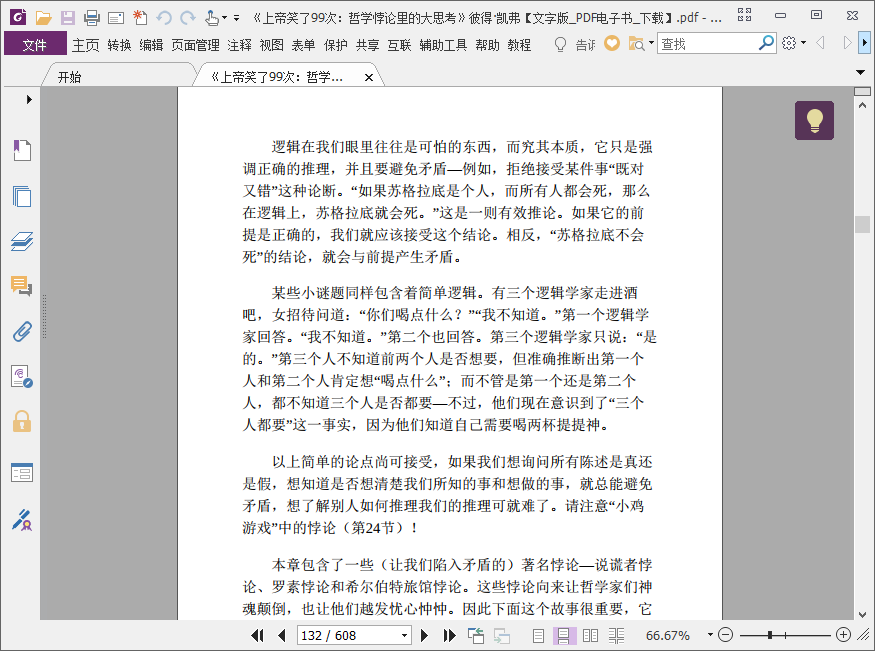Open the page number dropdown
This screenshot has height=651, width=875.
[405, 635]
